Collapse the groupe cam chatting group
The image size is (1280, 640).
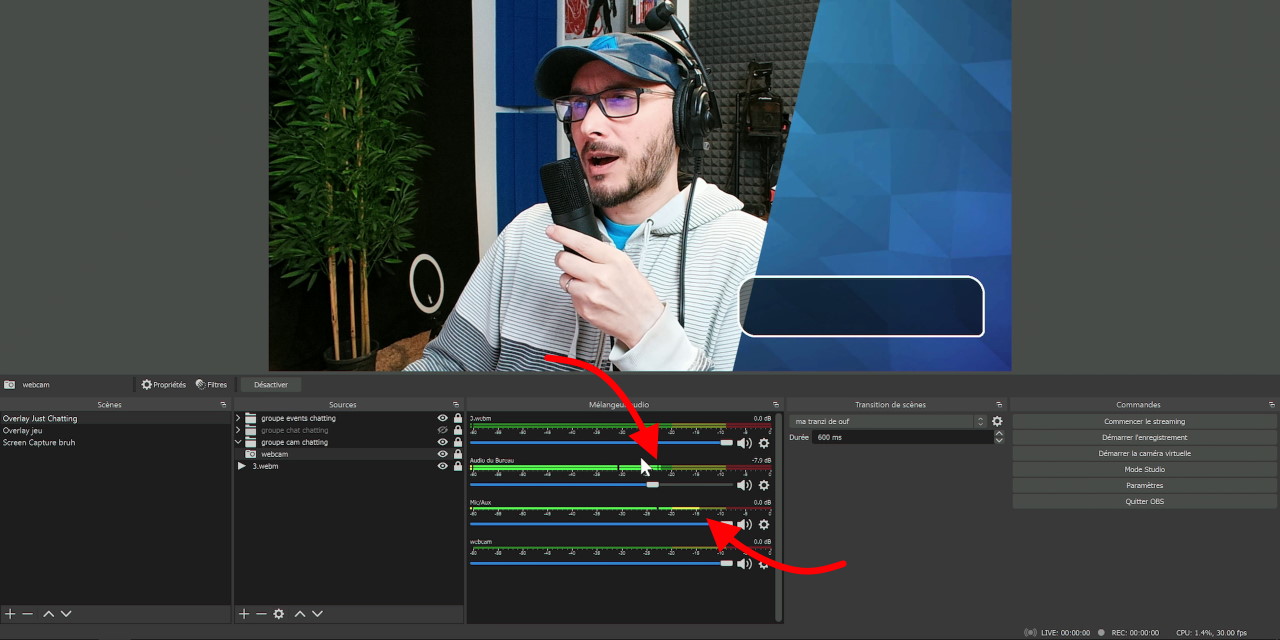[238, 442]
